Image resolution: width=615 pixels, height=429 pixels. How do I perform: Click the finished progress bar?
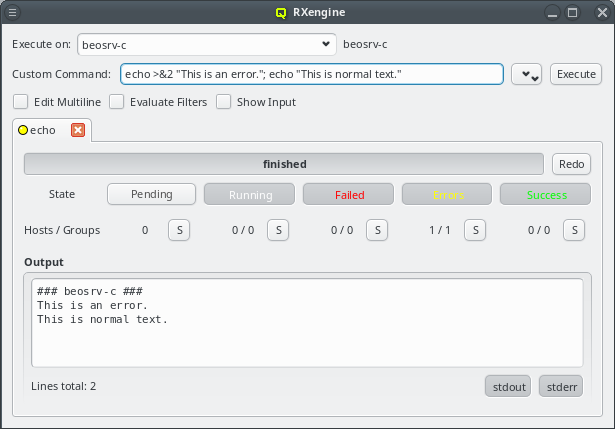(x=284, y=164)
